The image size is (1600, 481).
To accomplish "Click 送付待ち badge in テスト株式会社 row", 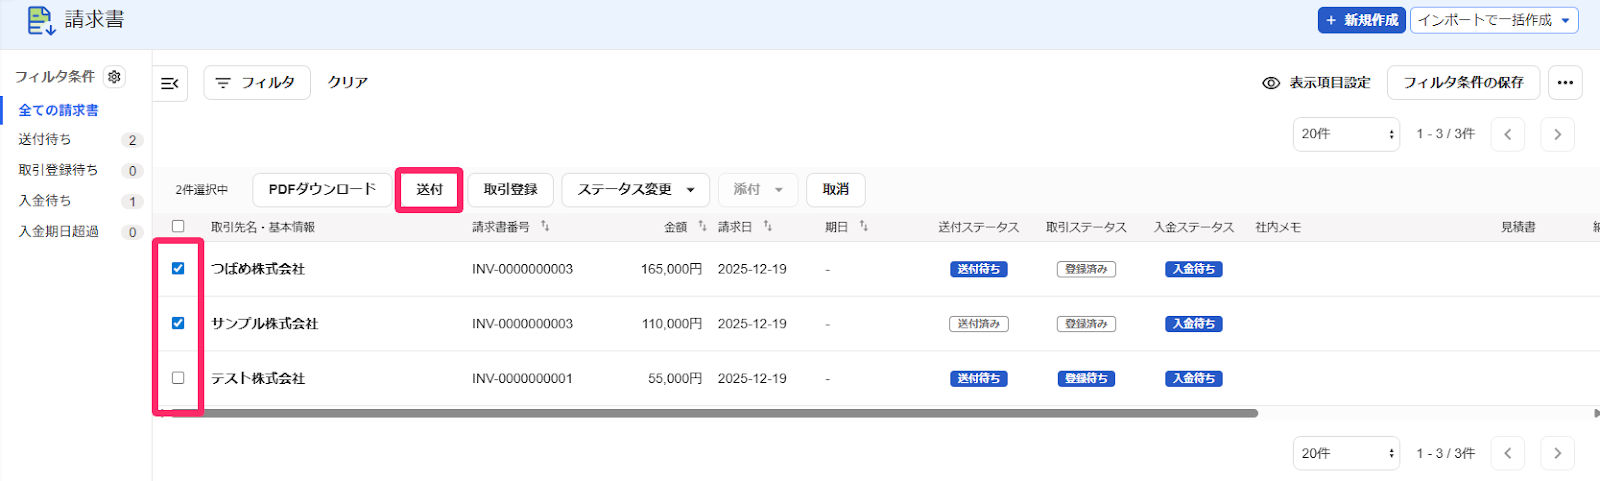I will pos(978,379).
